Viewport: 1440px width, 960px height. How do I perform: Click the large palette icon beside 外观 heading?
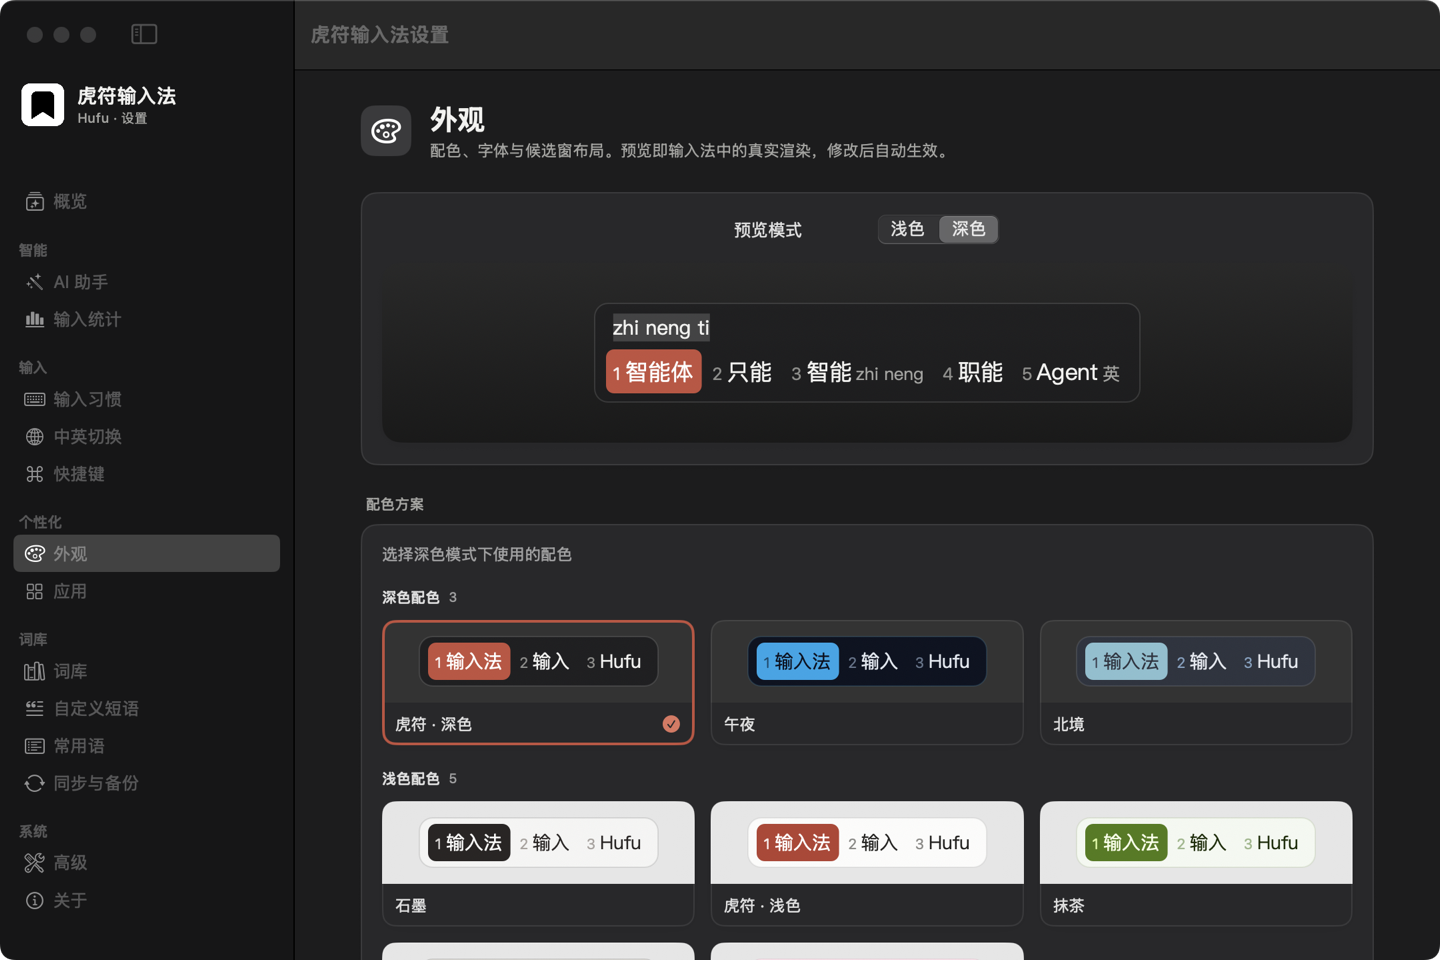click(x=386, y=131)
